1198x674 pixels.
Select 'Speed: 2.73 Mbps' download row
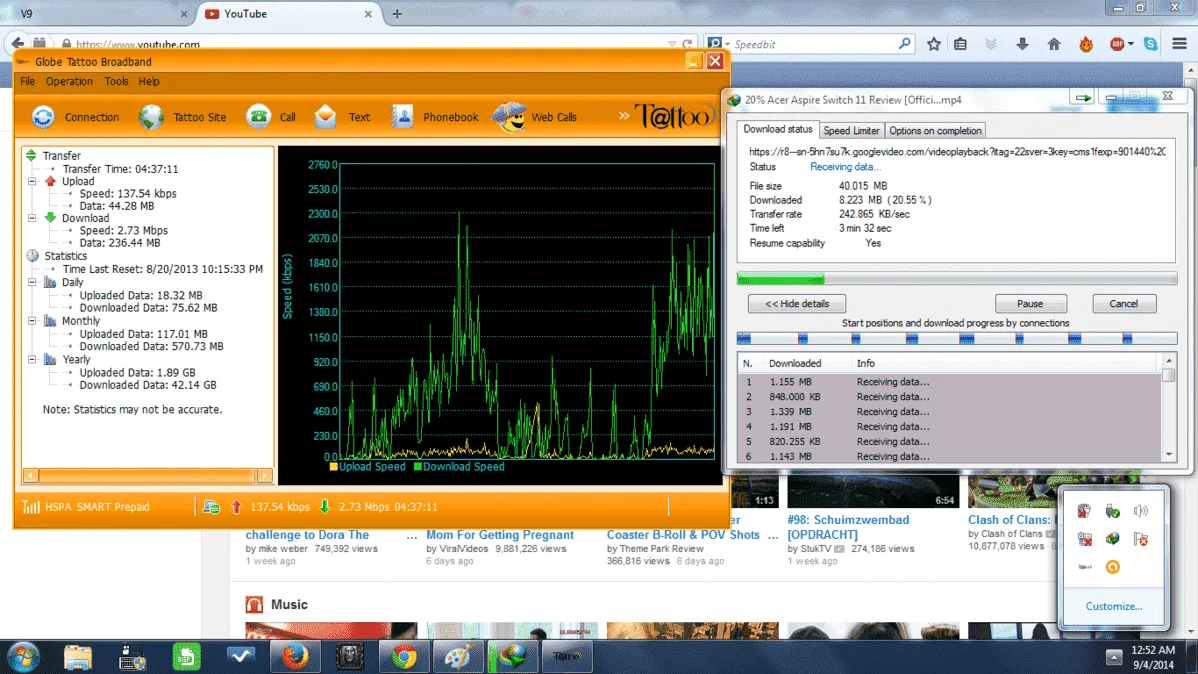[x=124, y=230]
